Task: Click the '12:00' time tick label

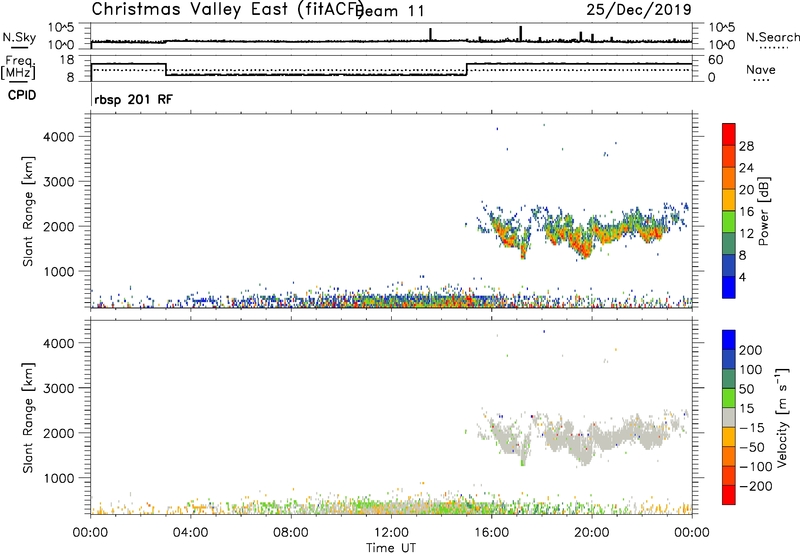Action: (x=391, y=533)
